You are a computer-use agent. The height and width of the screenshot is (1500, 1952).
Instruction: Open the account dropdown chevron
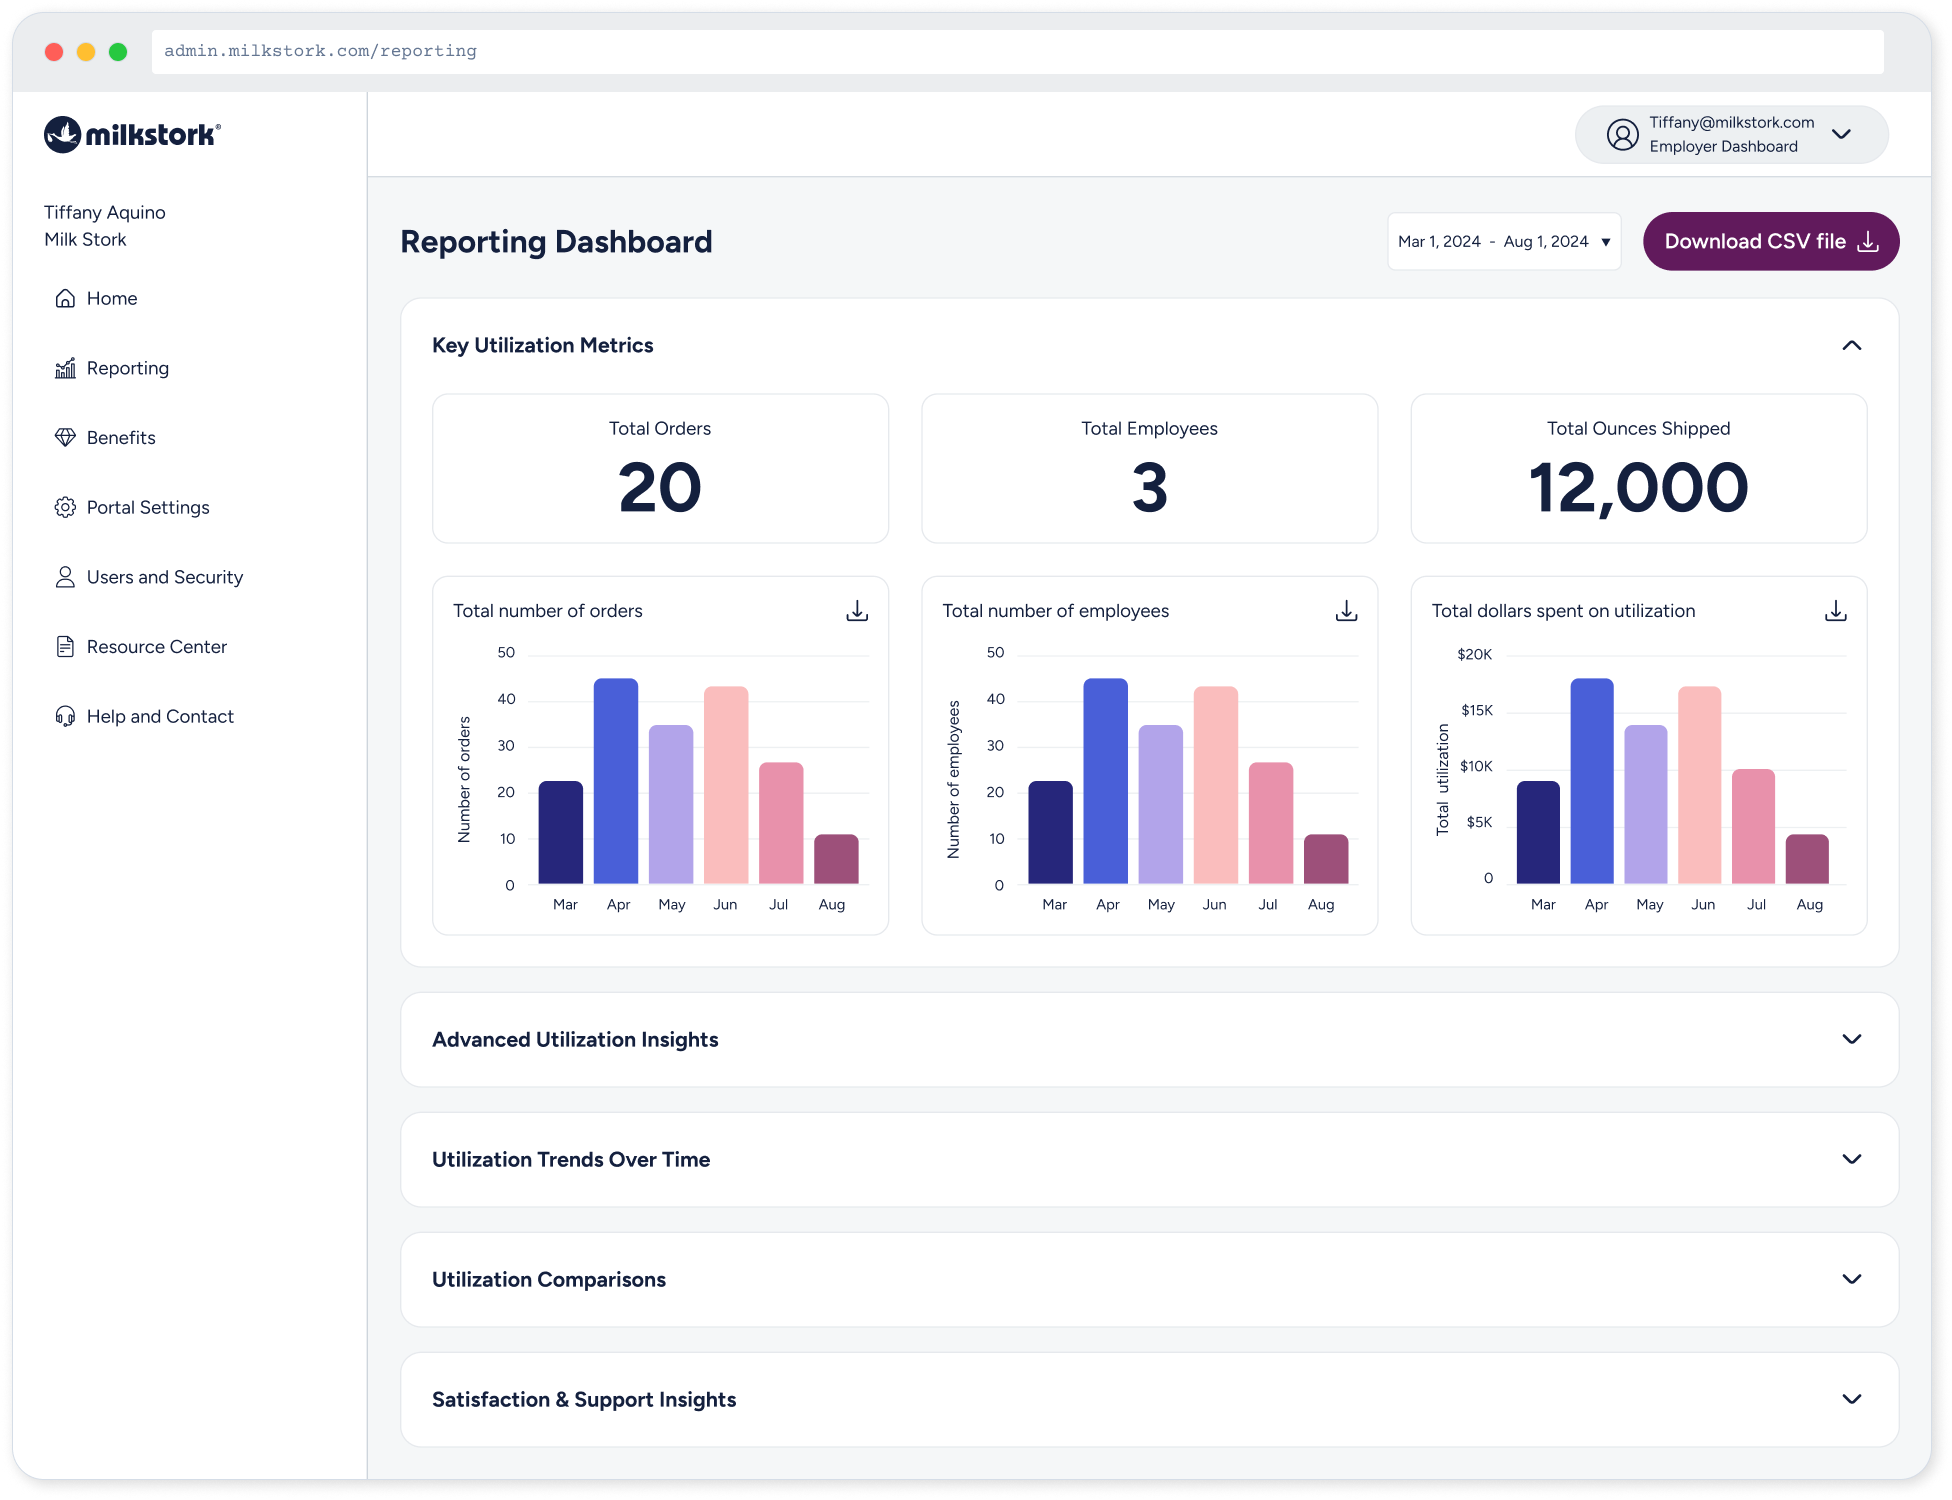pos(1841,134)
